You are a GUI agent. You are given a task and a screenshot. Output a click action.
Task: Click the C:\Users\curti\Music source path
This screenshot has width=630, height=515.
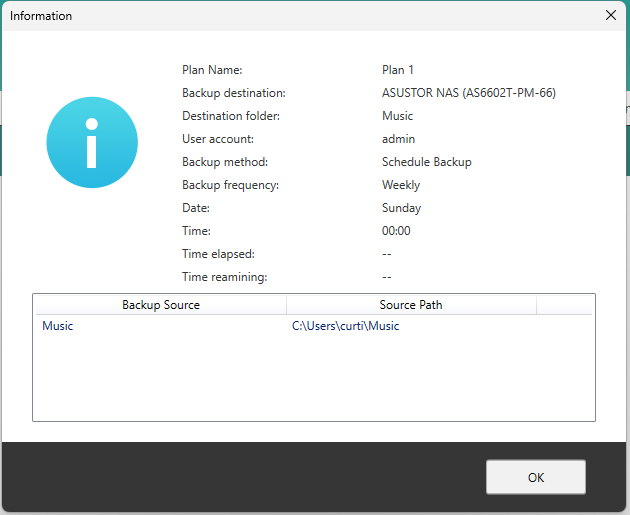[345, 326]
